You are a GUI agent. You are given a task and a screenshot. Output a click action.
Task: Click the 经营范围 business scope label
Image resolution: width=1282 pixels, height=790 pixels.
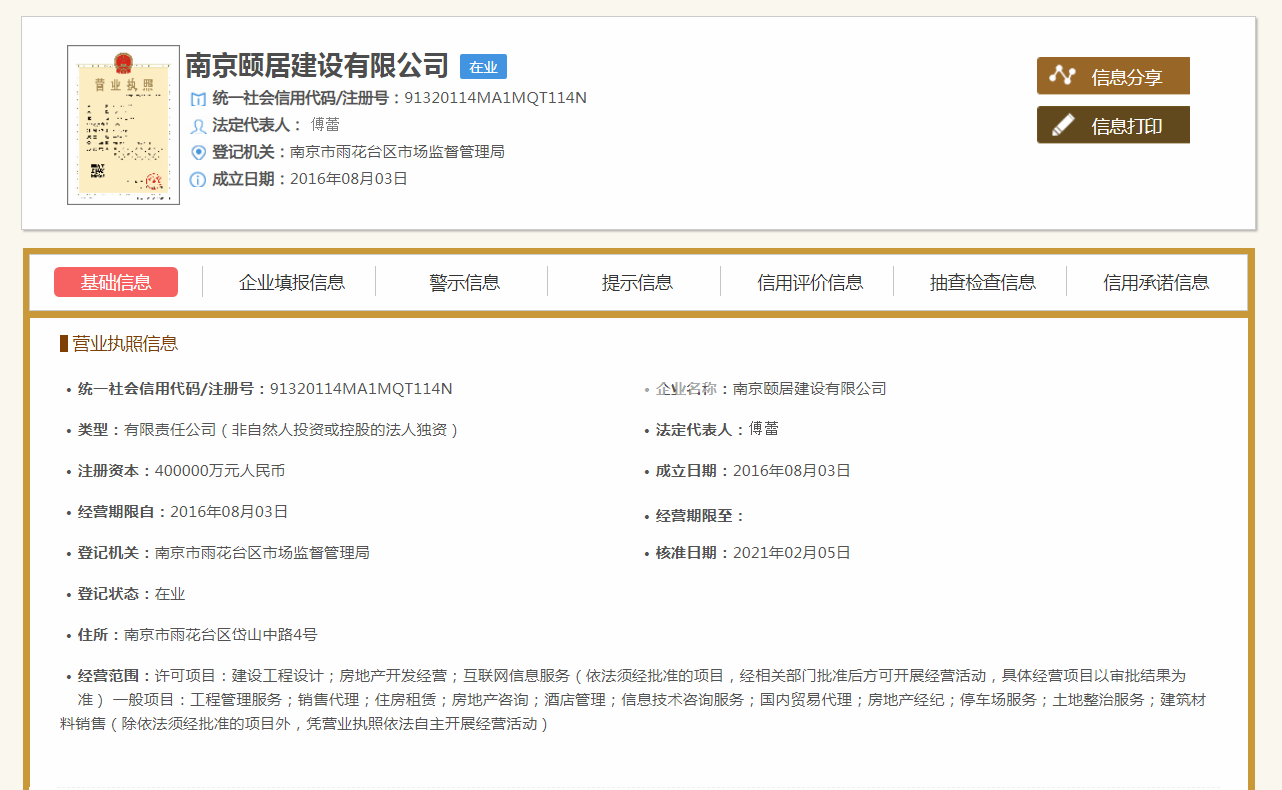click(x=115, y=676)
